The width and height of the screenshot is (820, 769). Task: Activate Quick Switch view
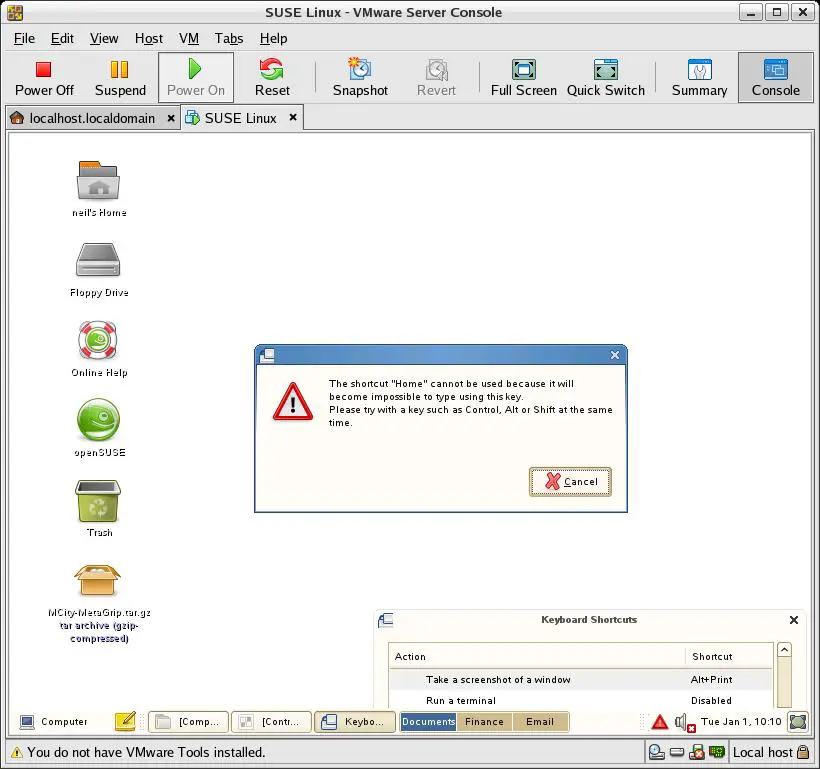[605, 78]
